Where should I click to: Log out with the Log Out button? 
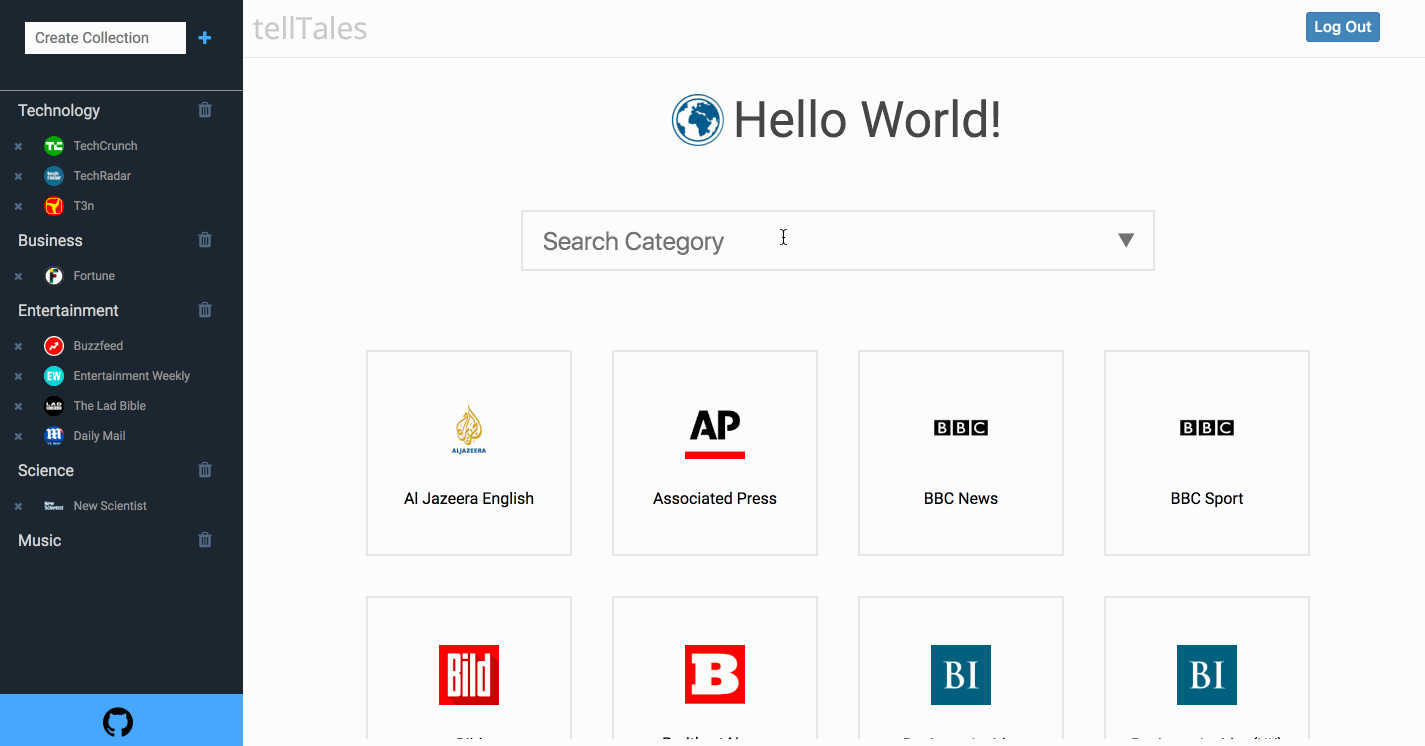1342,27
